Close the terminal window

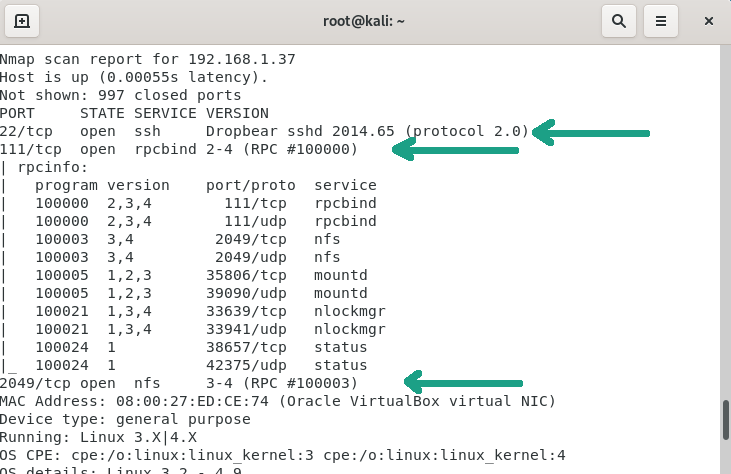709,20
